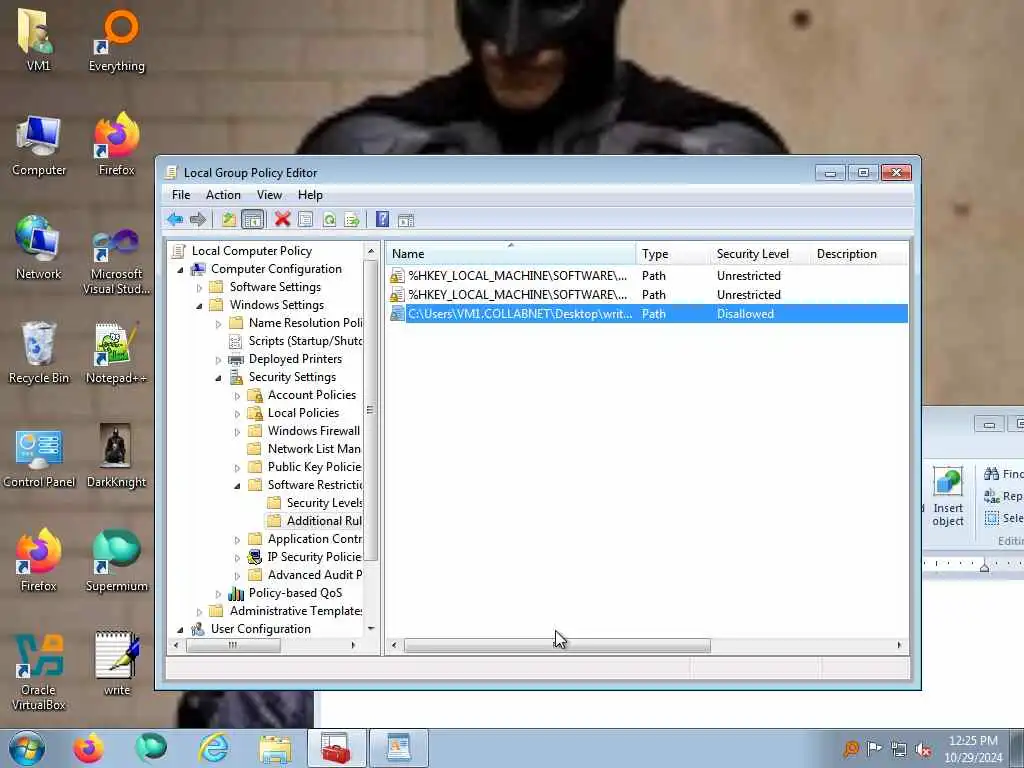Collapse the Computer Configuration node
Screen dimensions: 1024x768
click(181, 270)
